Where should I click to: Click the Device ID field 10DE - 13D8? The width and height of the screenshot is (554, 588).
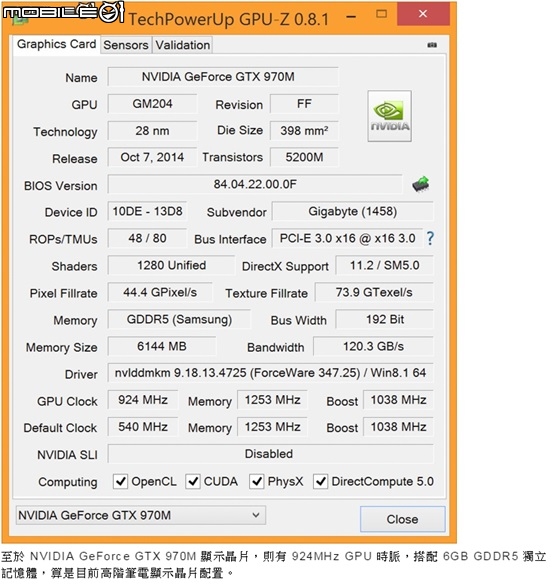tap(147, 212)
